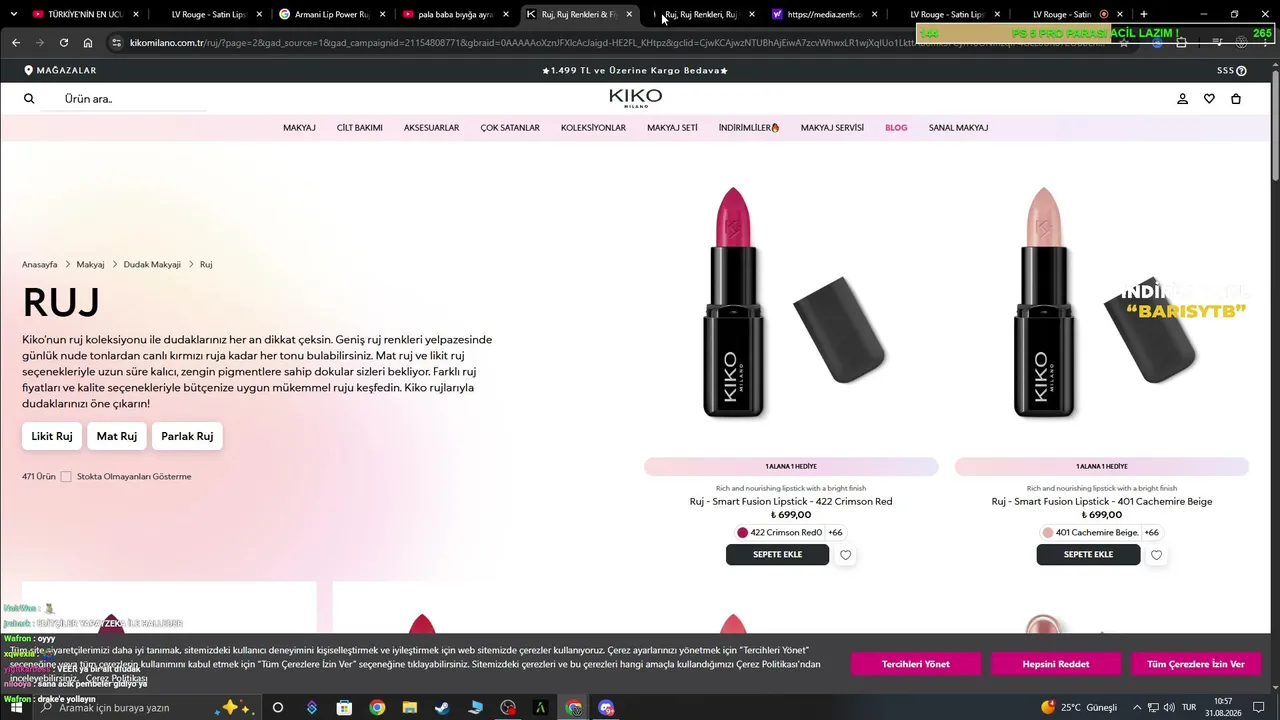Click the search magnifier icon on KIKO header

click(x=29, y=99)
